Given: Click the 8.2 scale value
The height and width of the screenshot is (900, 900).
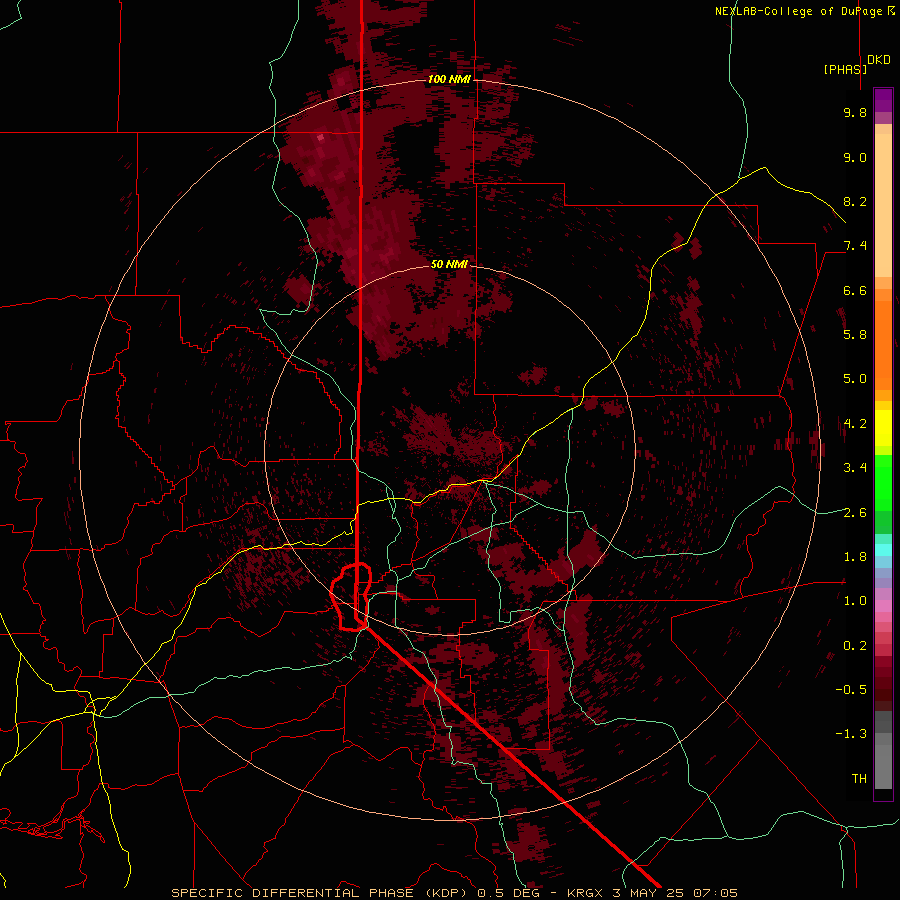Looking at the screenshot, I should click(855, 201).
